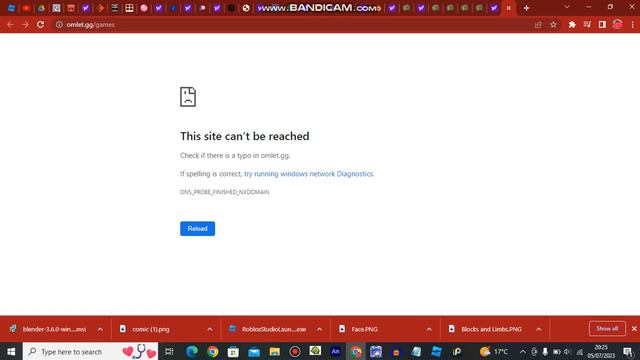Image resolution: width=640 pixels, height=360 pixels.
Task: Switch to the Google Drive tab
Action: click(41, 8)
